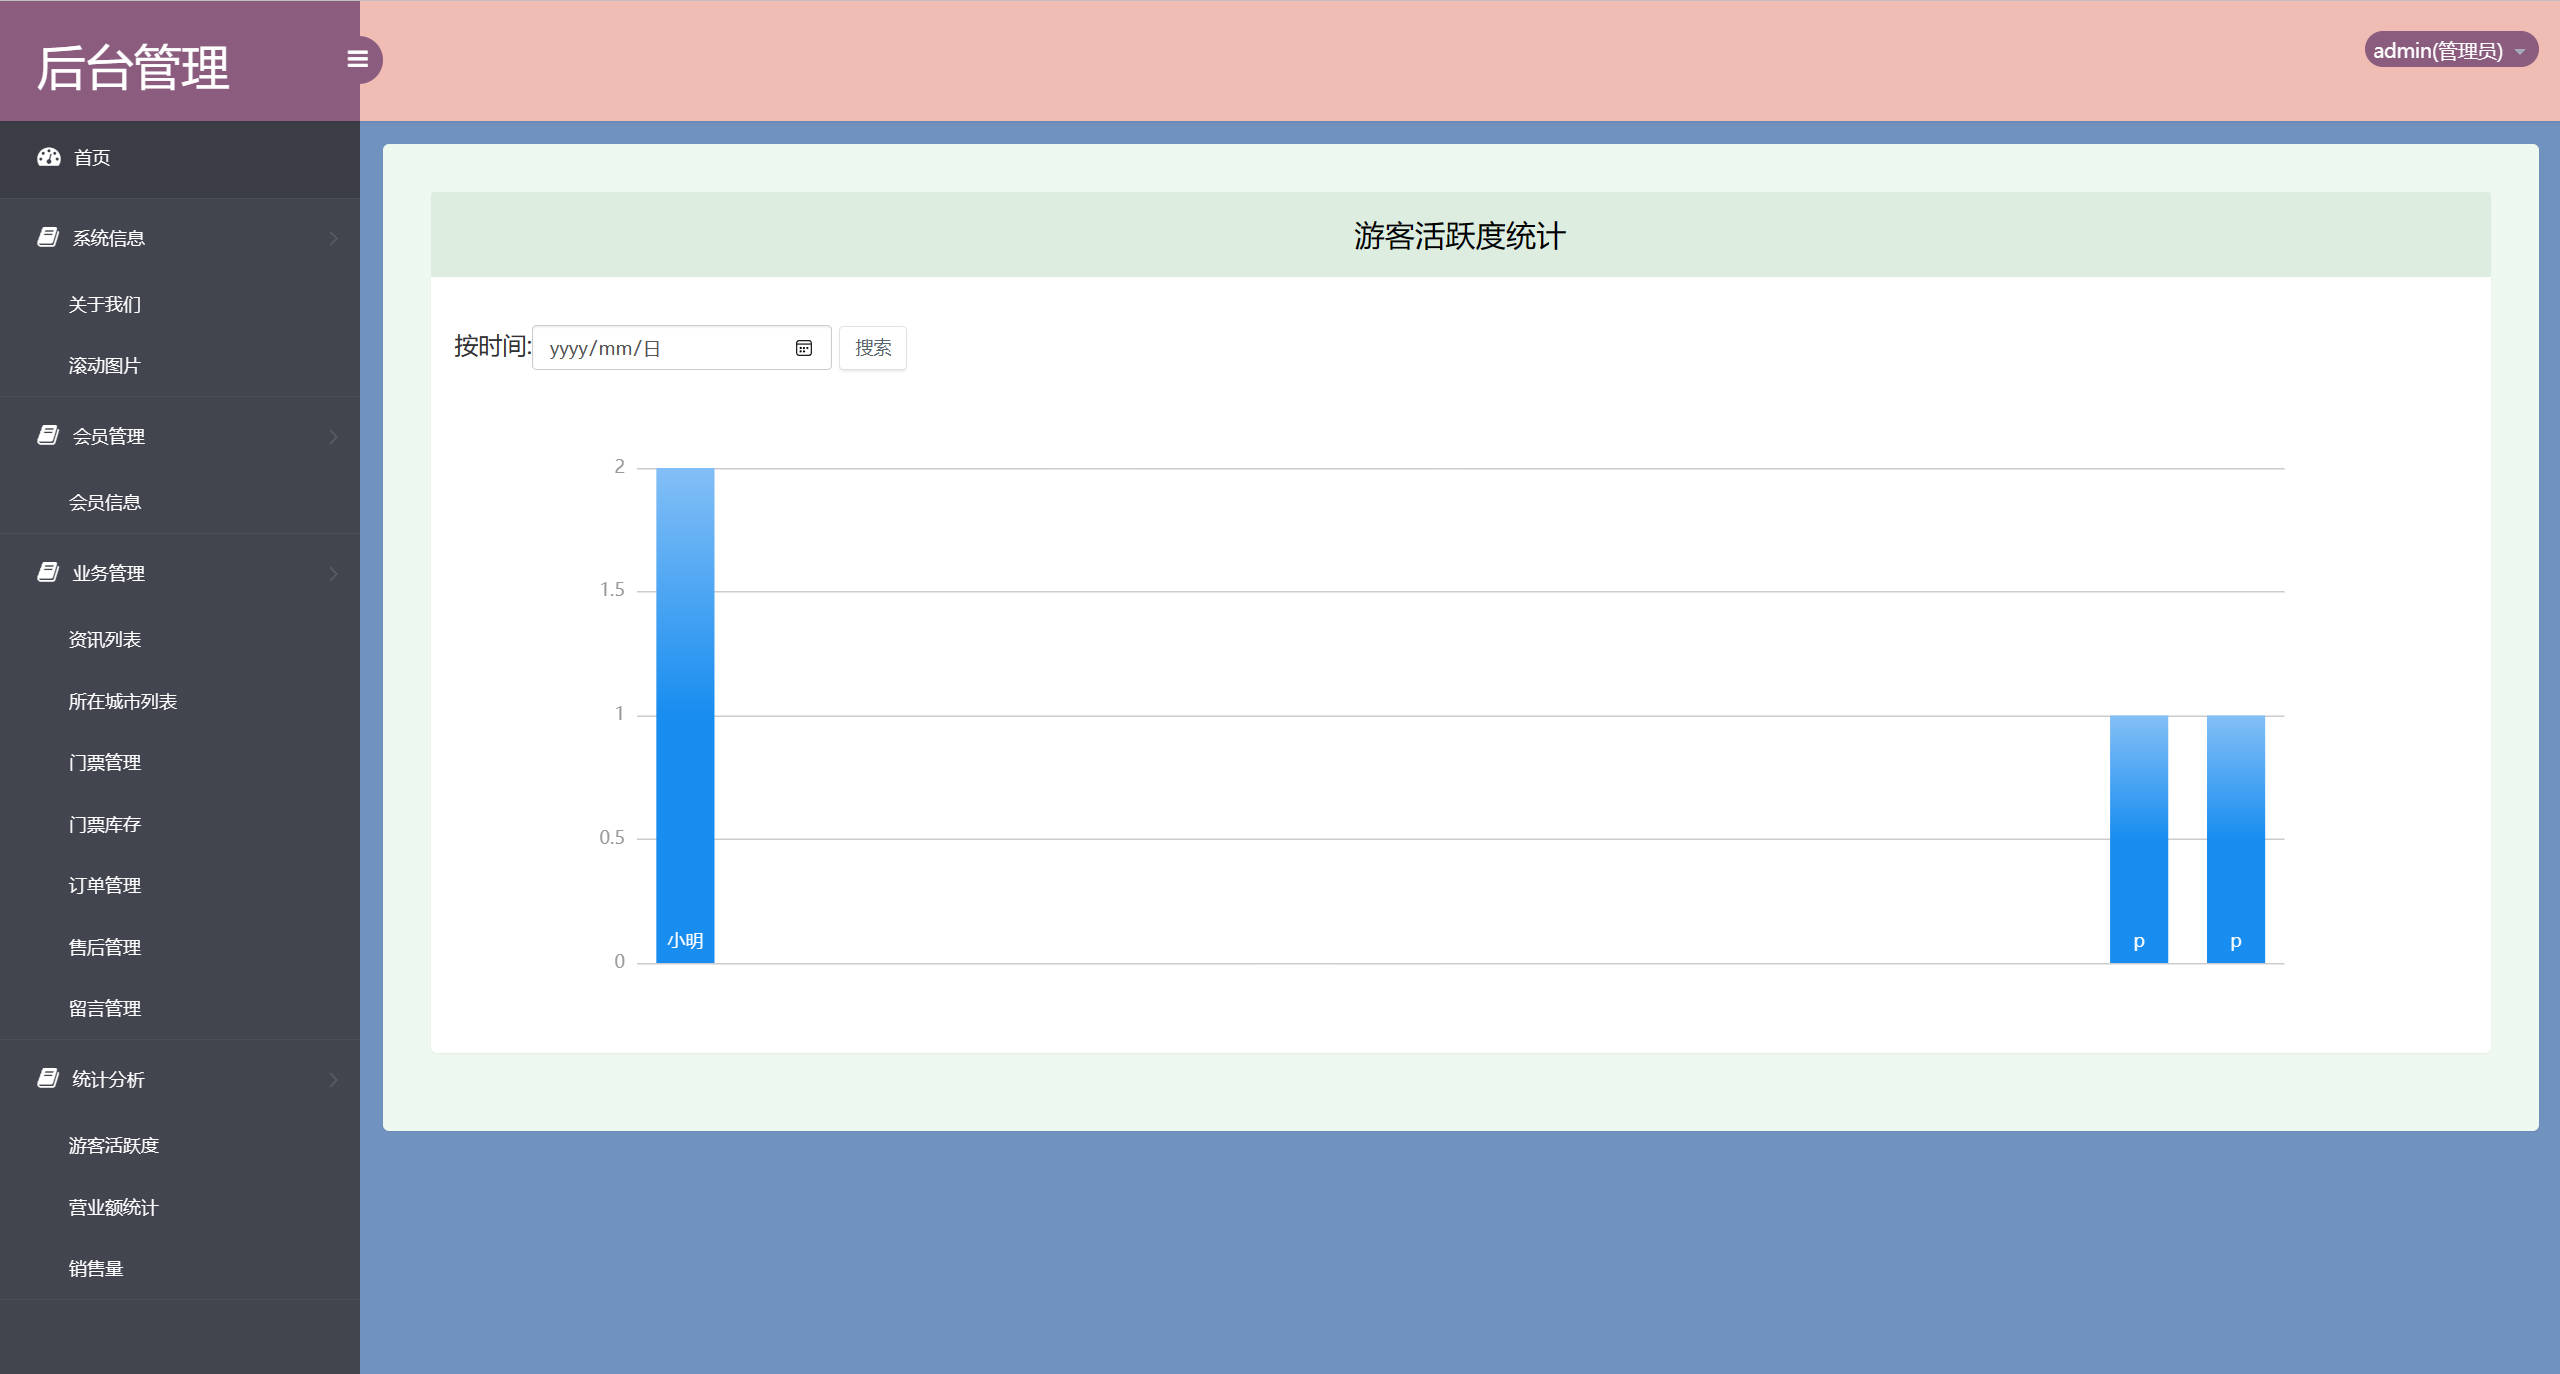Open the 游客活跃度 menu item
Viewport: 2560px width, 1374px height.
tap(113, 1146)
